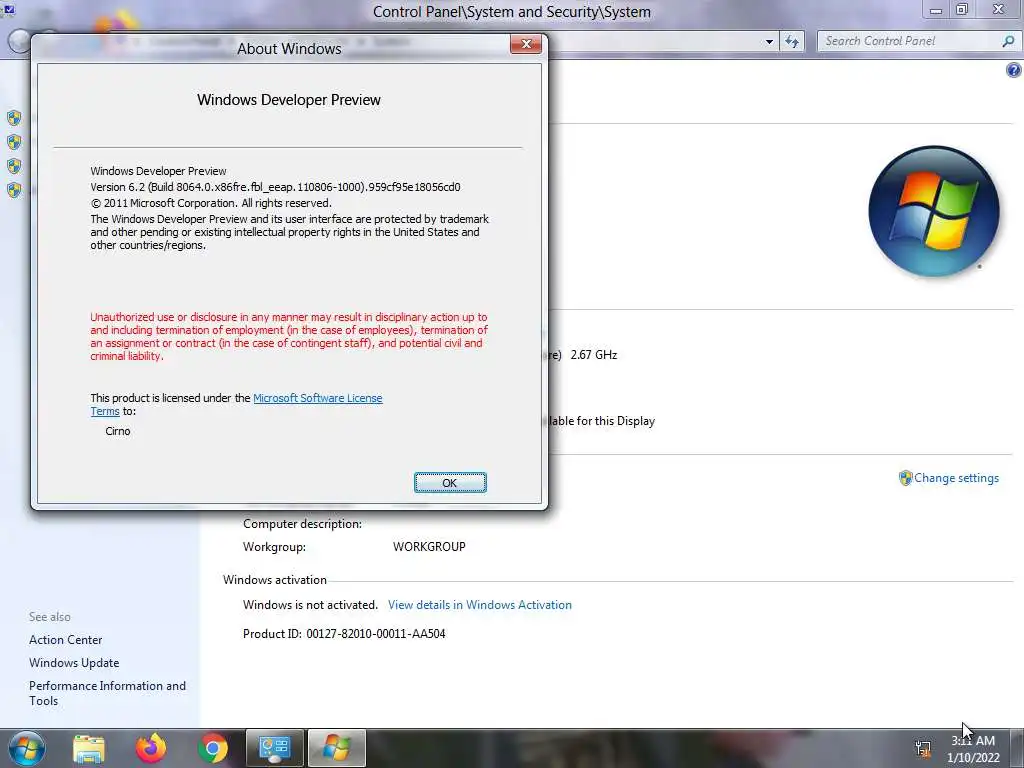Switch to Control Panel taskbar button

[274, 748]
